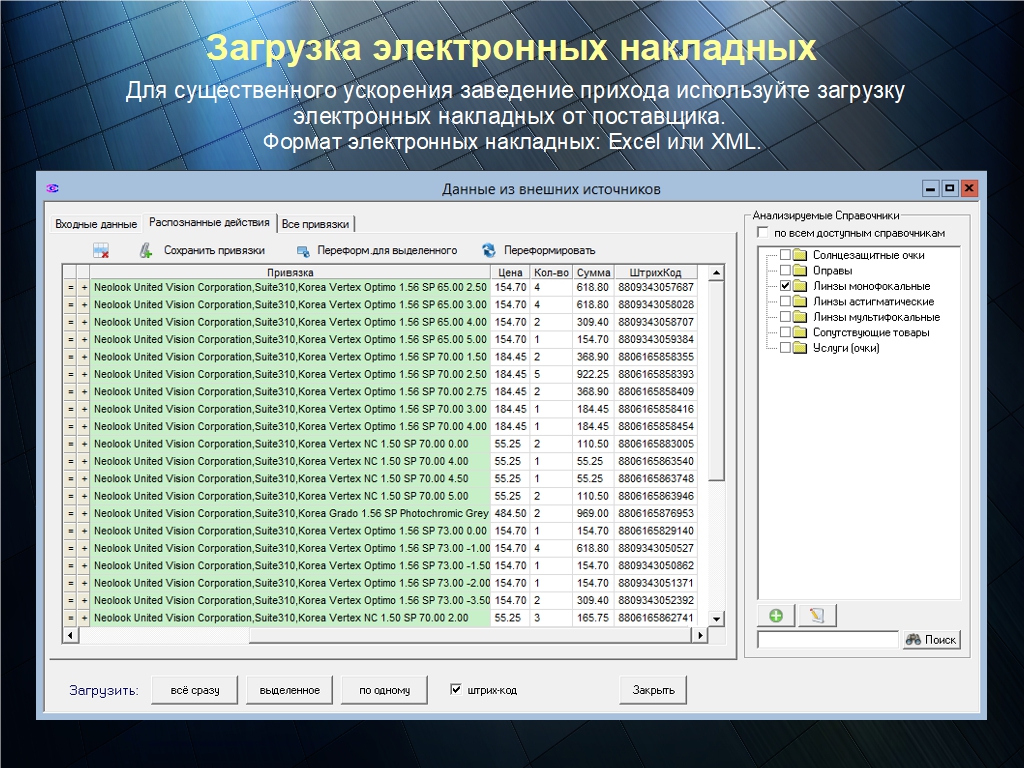Check the 'Солнцезащитные очки' checkbox
Viewport: 1024px width, 768px height.
[x=785, y=255]
